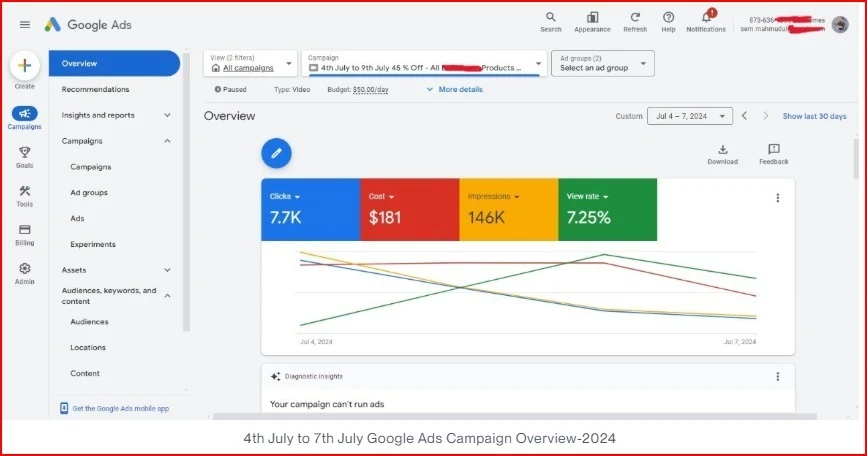Change the View rate metric dropdown
This screenshot has height=456, width=867.
coord(587,196)
